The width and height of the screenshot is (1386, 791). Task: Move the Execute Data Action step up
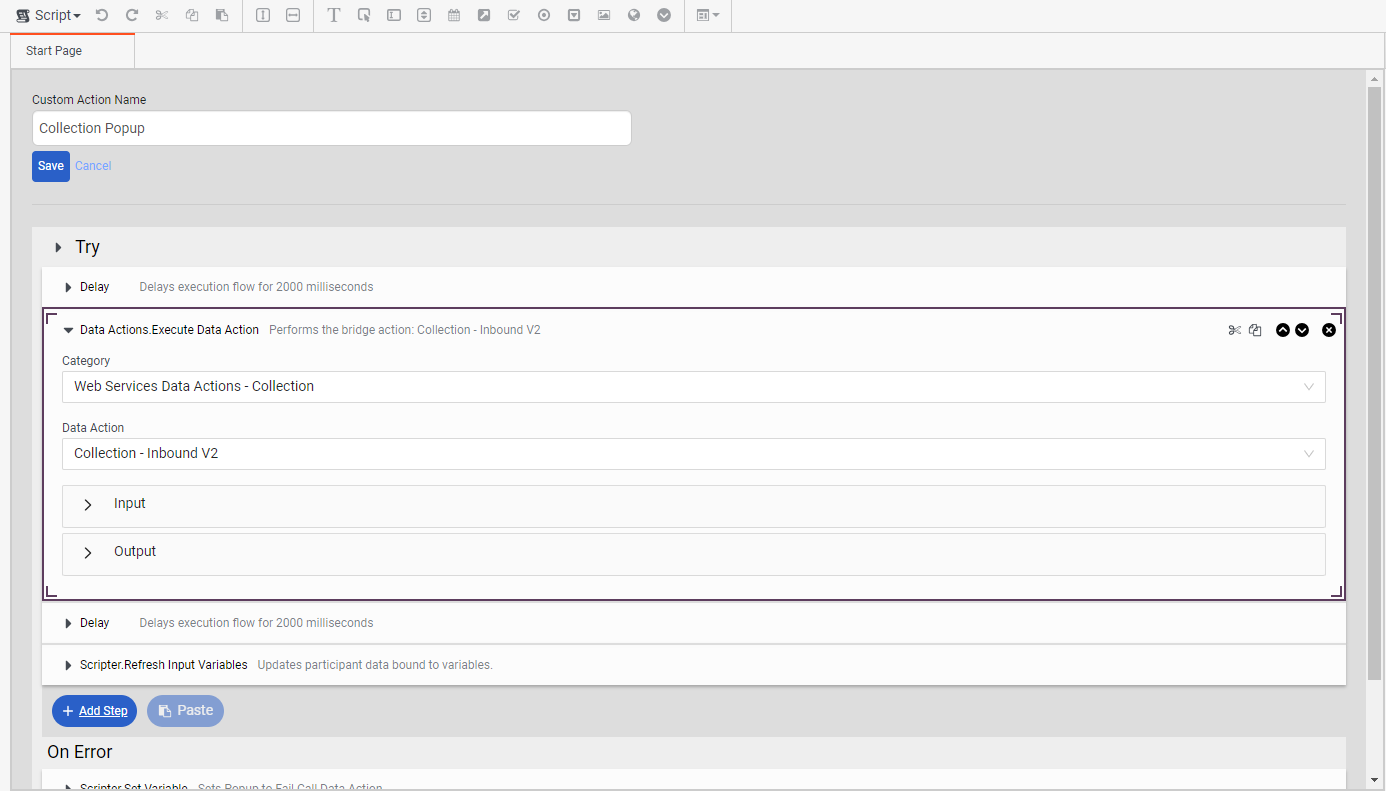(1283, 330)
